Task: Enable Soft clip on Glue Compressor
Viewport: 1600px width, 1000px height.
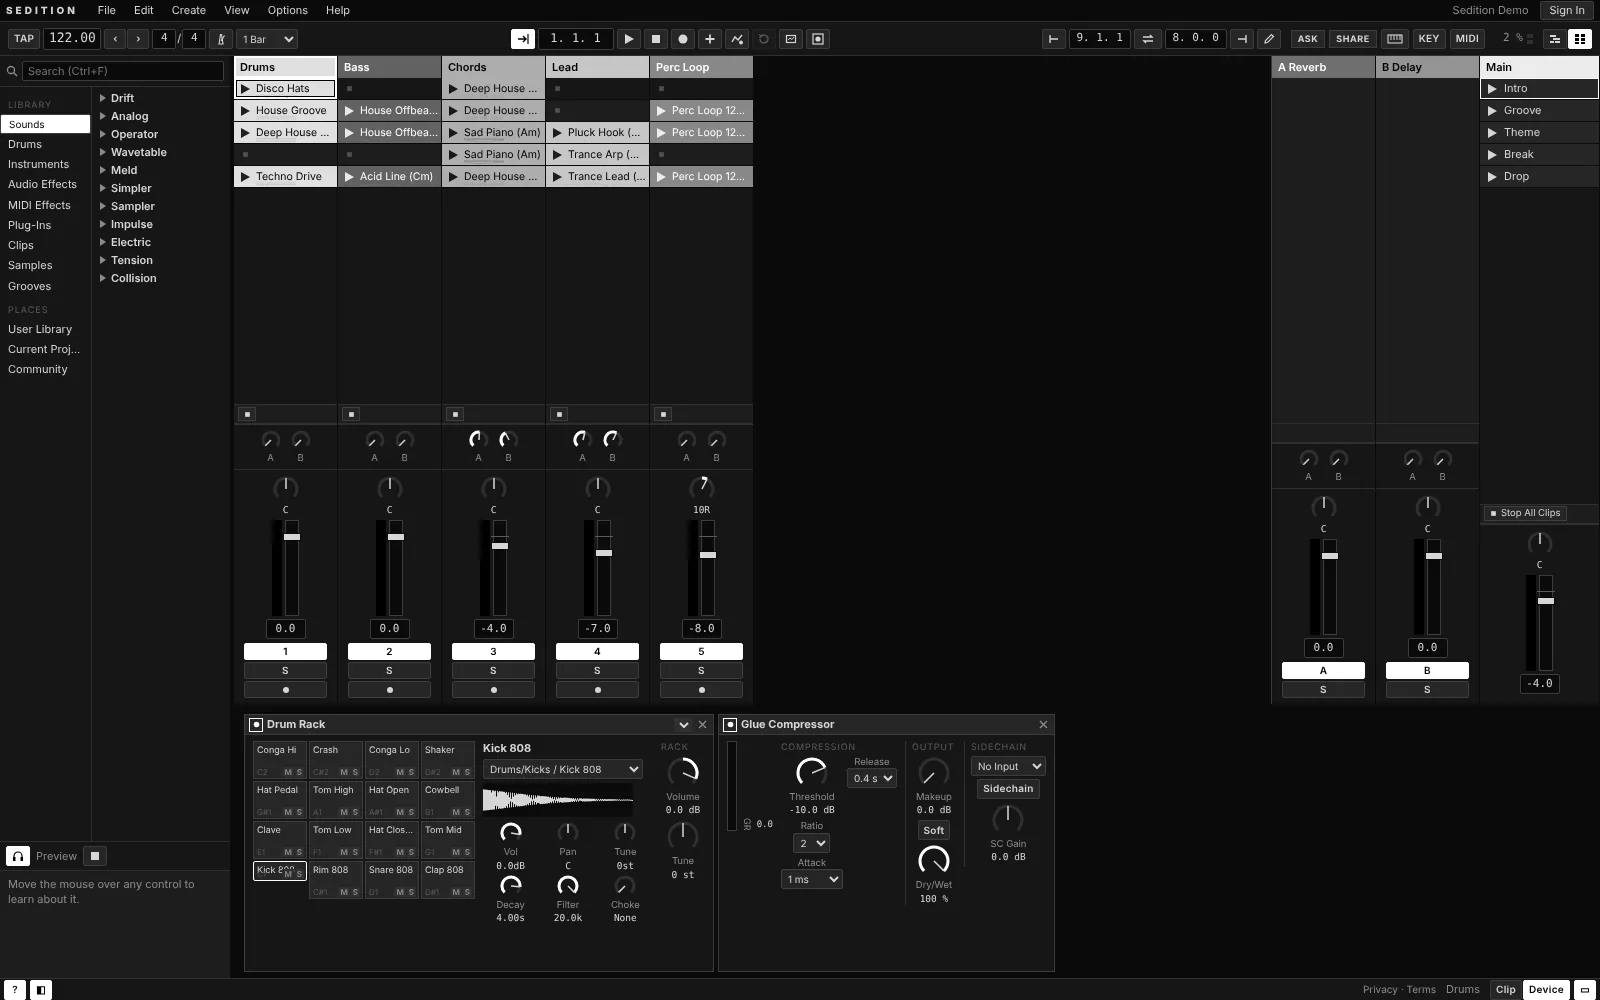Action: click(x=933, y=830)
